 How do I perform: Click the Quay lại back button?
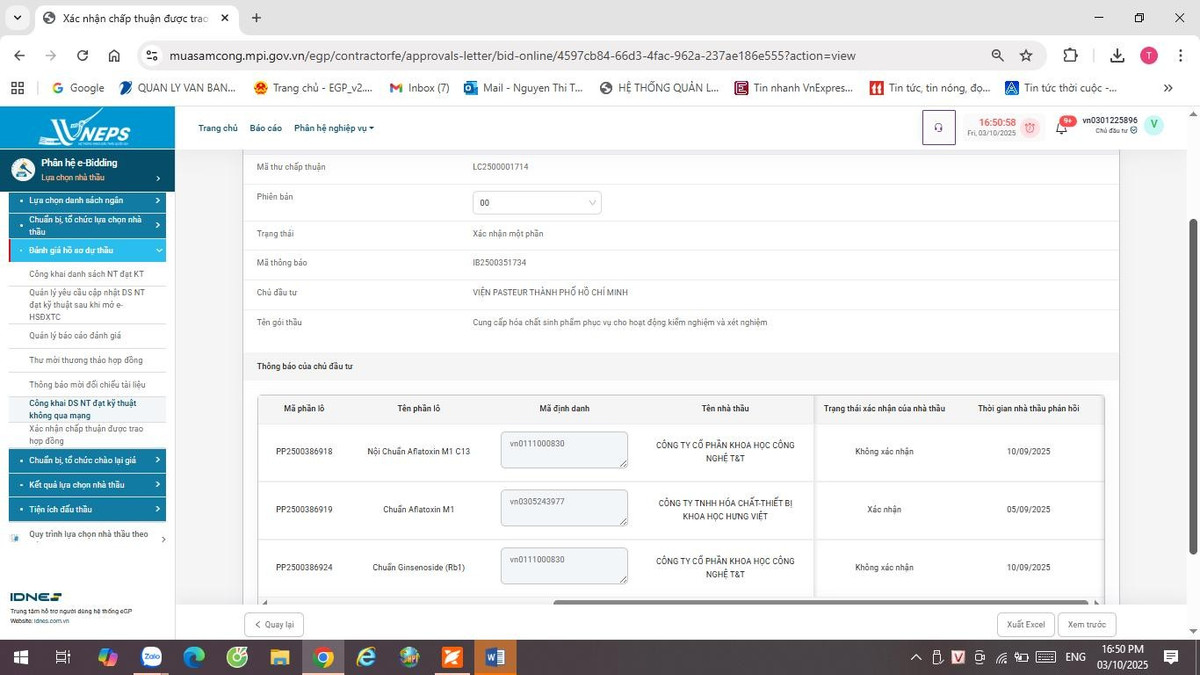click(x=274, y=625)
